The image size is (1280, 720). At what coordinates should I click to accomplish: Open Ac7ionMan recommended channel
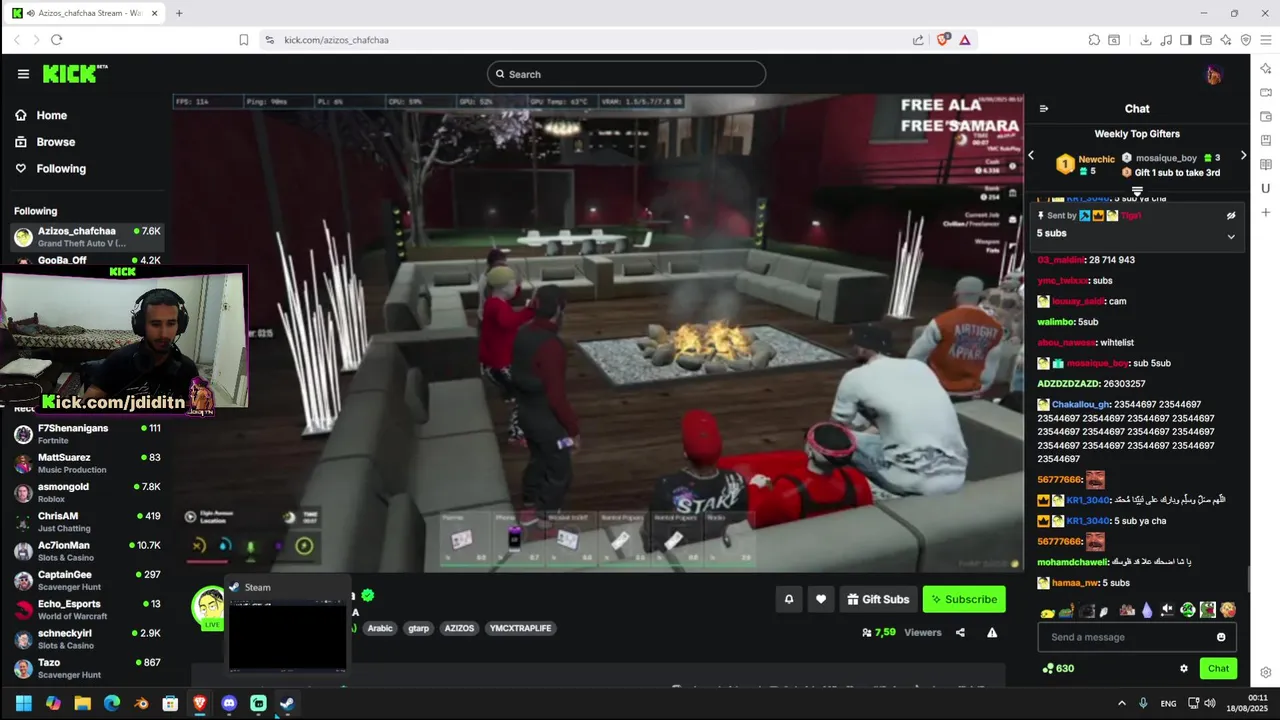[x=87, y=551]
